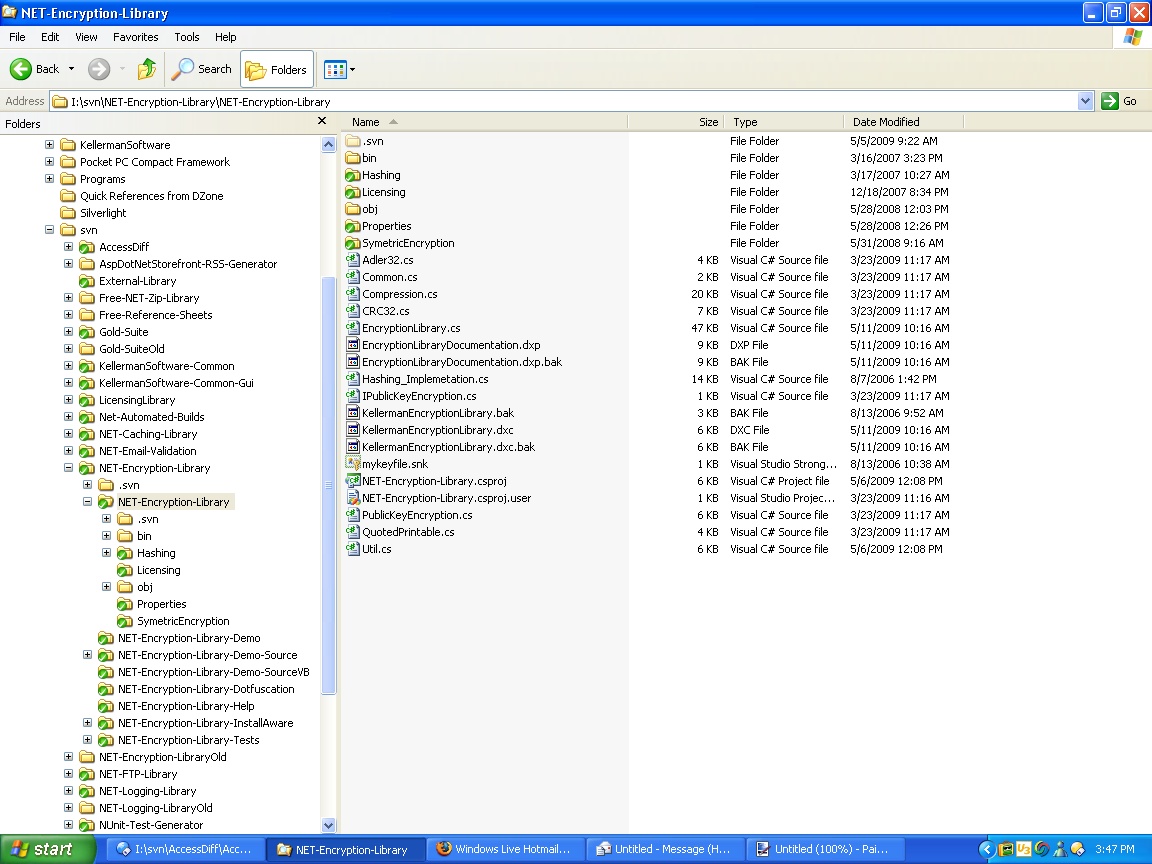Open the Tools menu
This screenshot has height=864, width=1152.
tap(187, 37)
